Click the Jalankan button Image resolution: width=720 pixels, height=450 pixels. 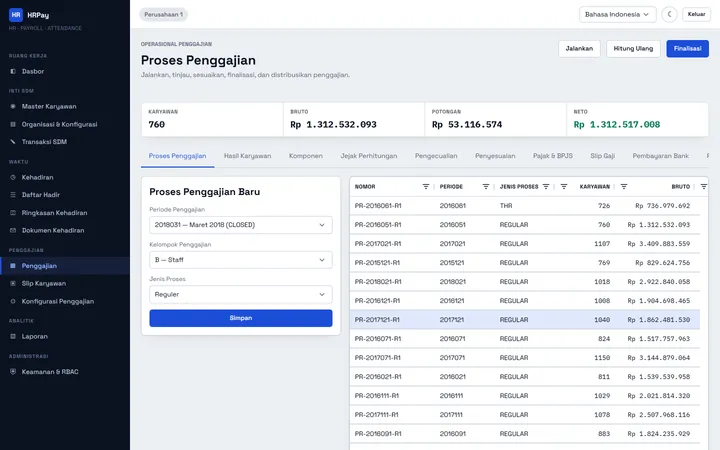[579, 49]
